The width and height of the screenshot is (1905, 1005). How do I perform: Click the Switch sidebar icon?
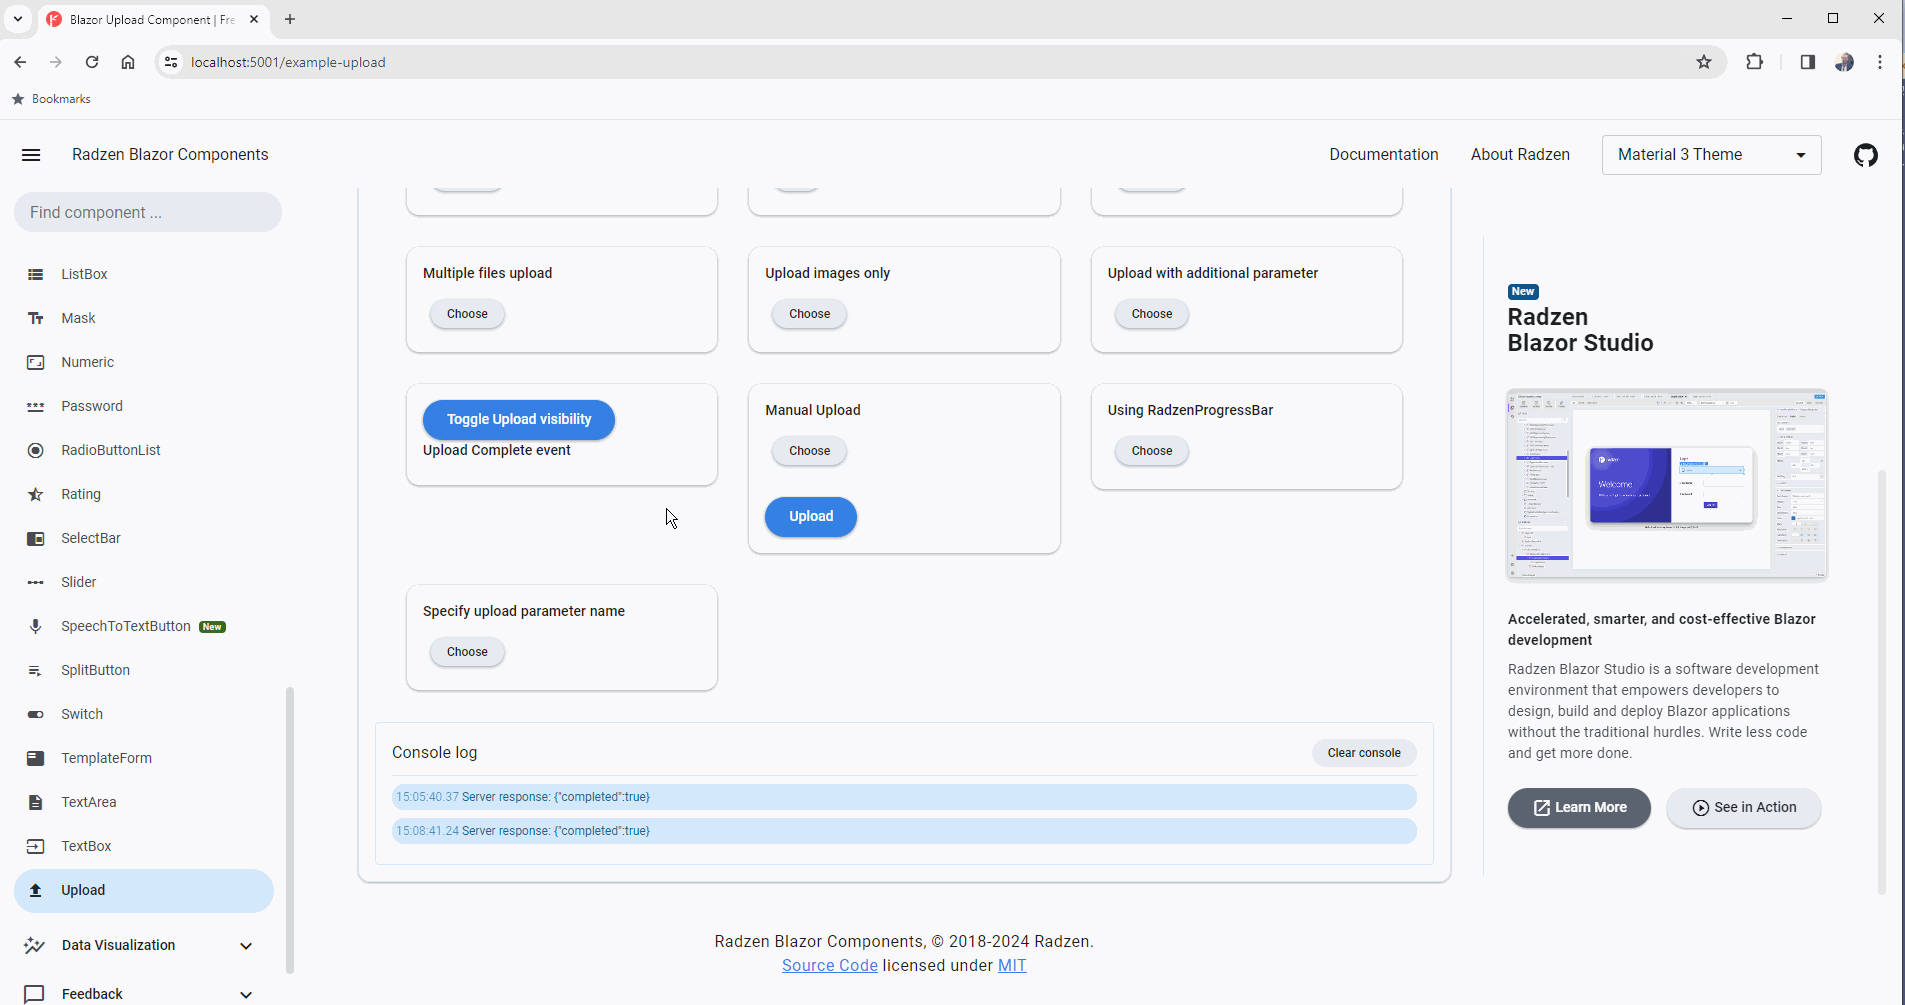(36, 714)
